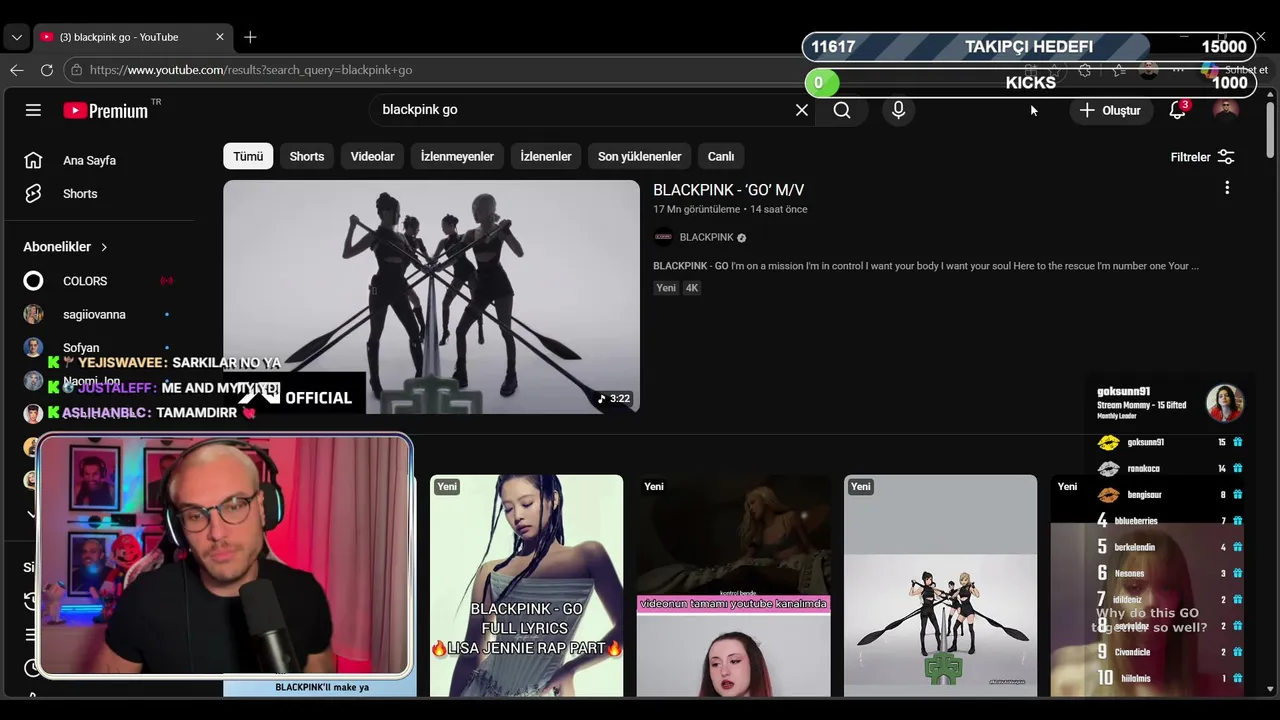Click the Home icon beside Ana Sayfa
The height and width of the screenshot is (720, 1280).
point(33,160)
